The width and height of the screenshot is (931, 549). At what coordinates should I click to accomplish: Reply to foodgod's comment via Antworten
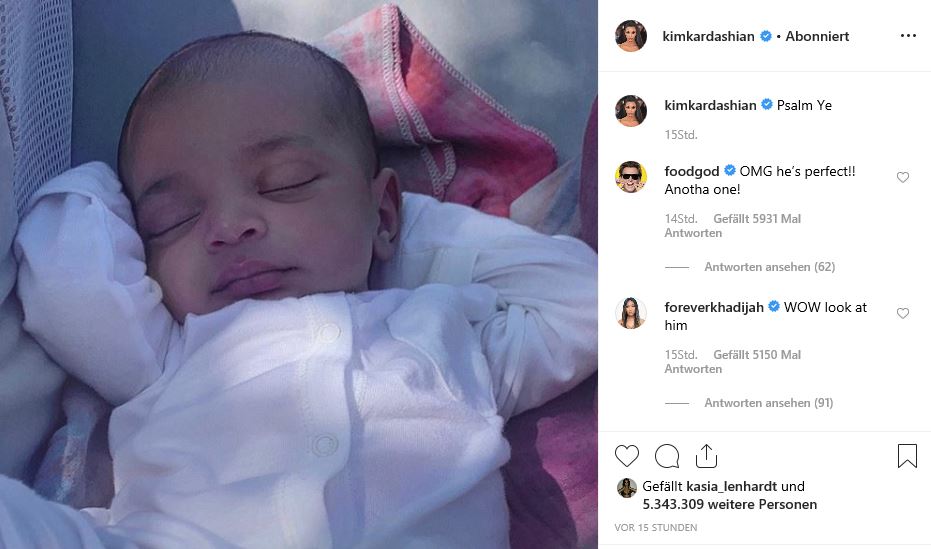point(693,233)
